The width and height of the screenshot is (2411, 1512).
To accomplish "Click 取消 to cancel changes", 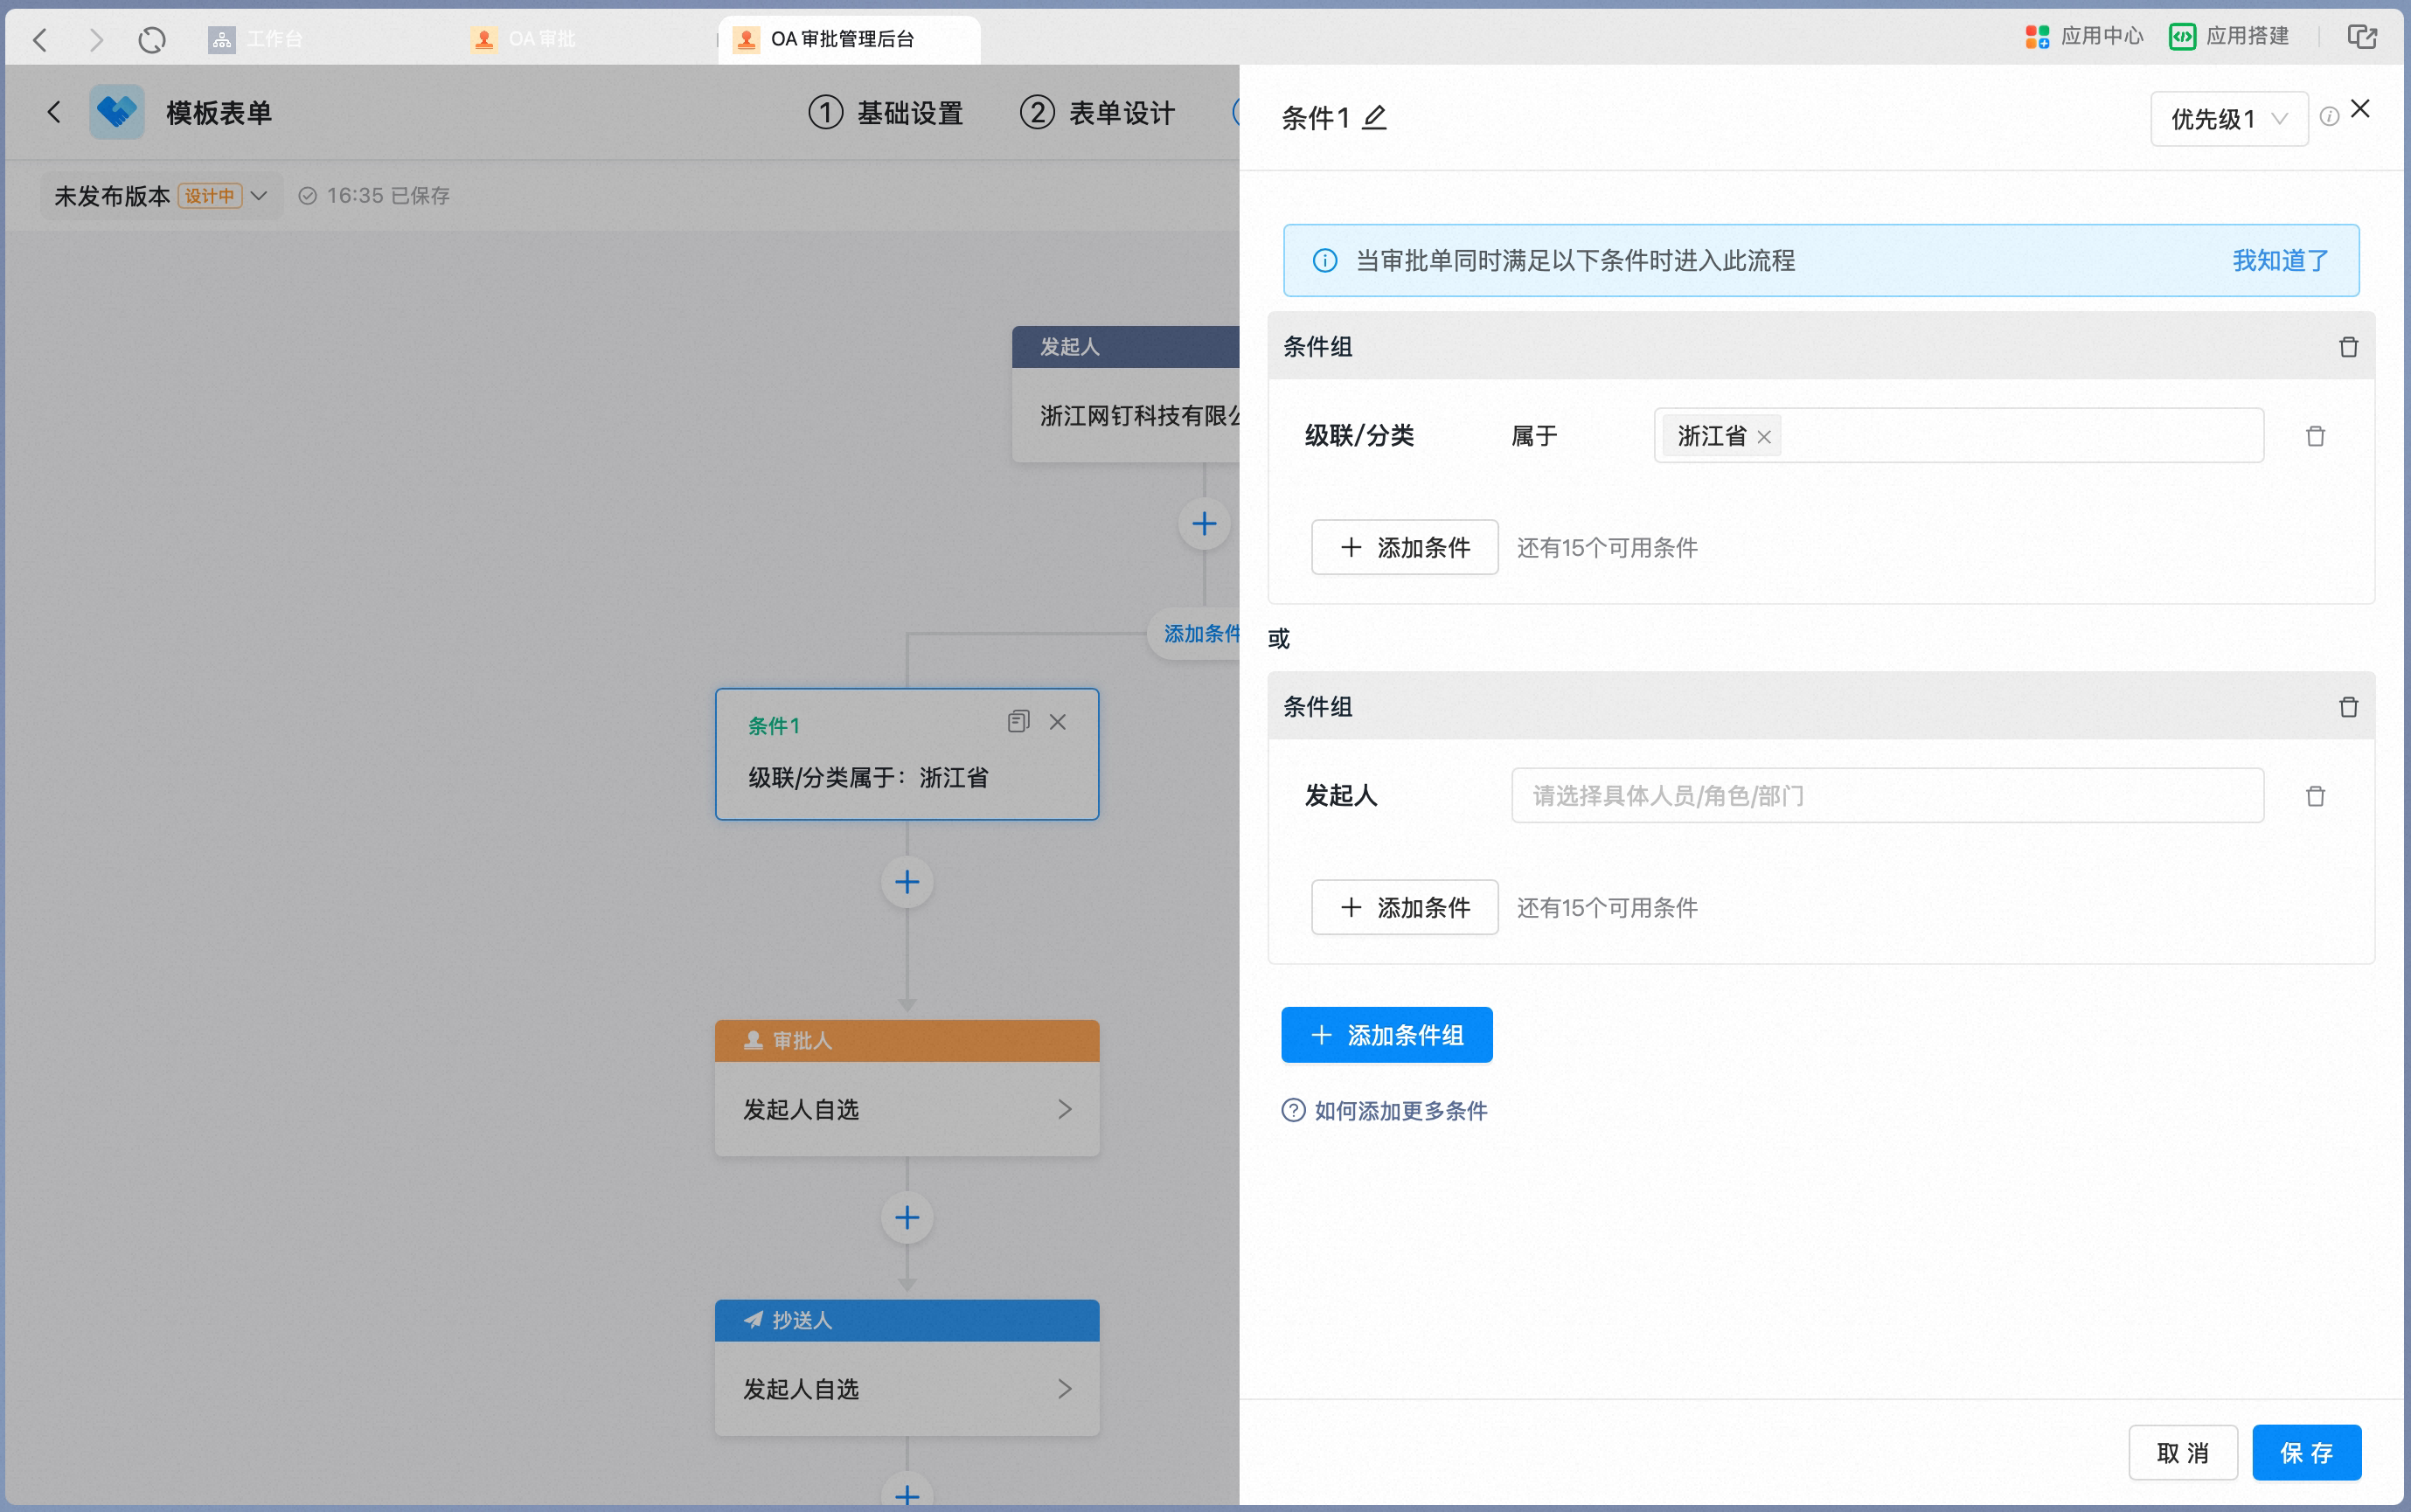I will (2183, 1453).
